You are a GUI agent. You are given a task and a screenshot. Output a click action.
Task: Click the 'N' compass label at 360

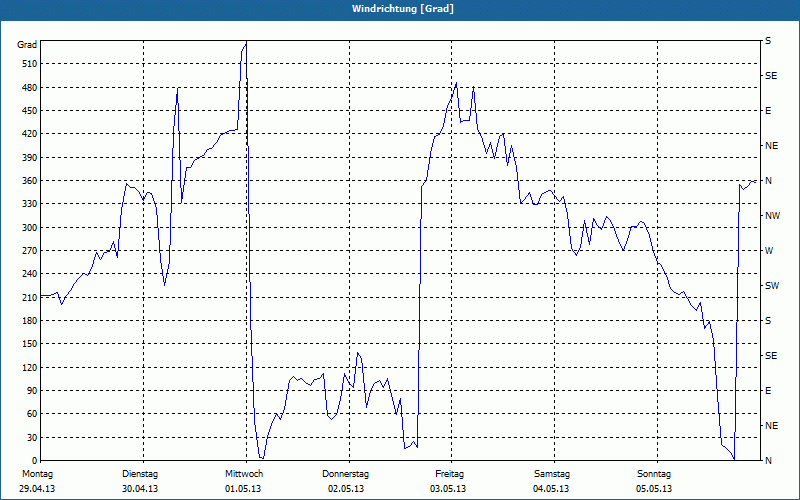769,181
